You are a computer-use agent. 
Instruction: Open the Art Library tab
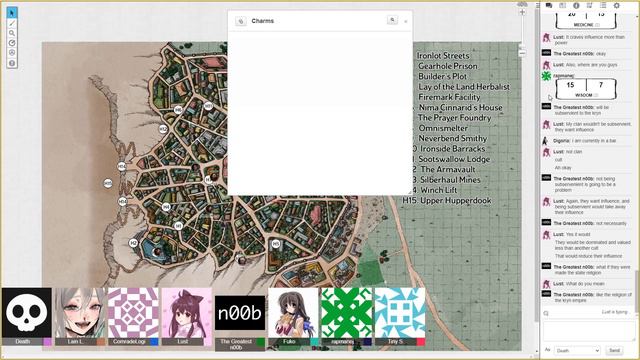point(562,5)
